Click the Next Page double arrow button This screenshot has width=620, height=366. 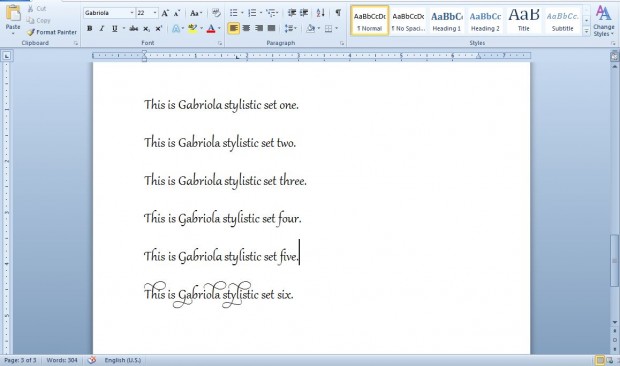614,349
